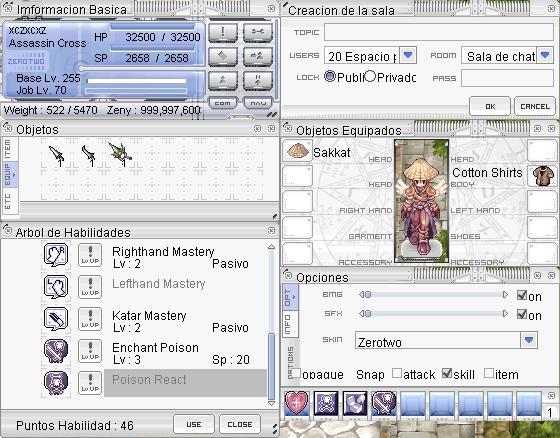Select the Poison React skill row
This screenshot has width=560, height=438.
(185, 383)
